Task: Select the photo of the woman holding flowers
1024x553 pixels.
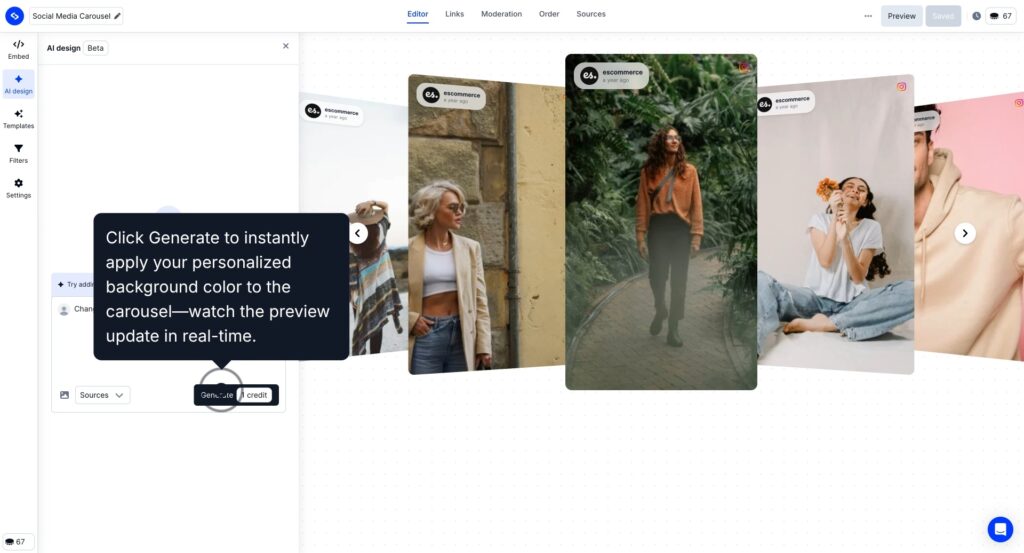Action: pyautogui.click(x=835, y=225)
